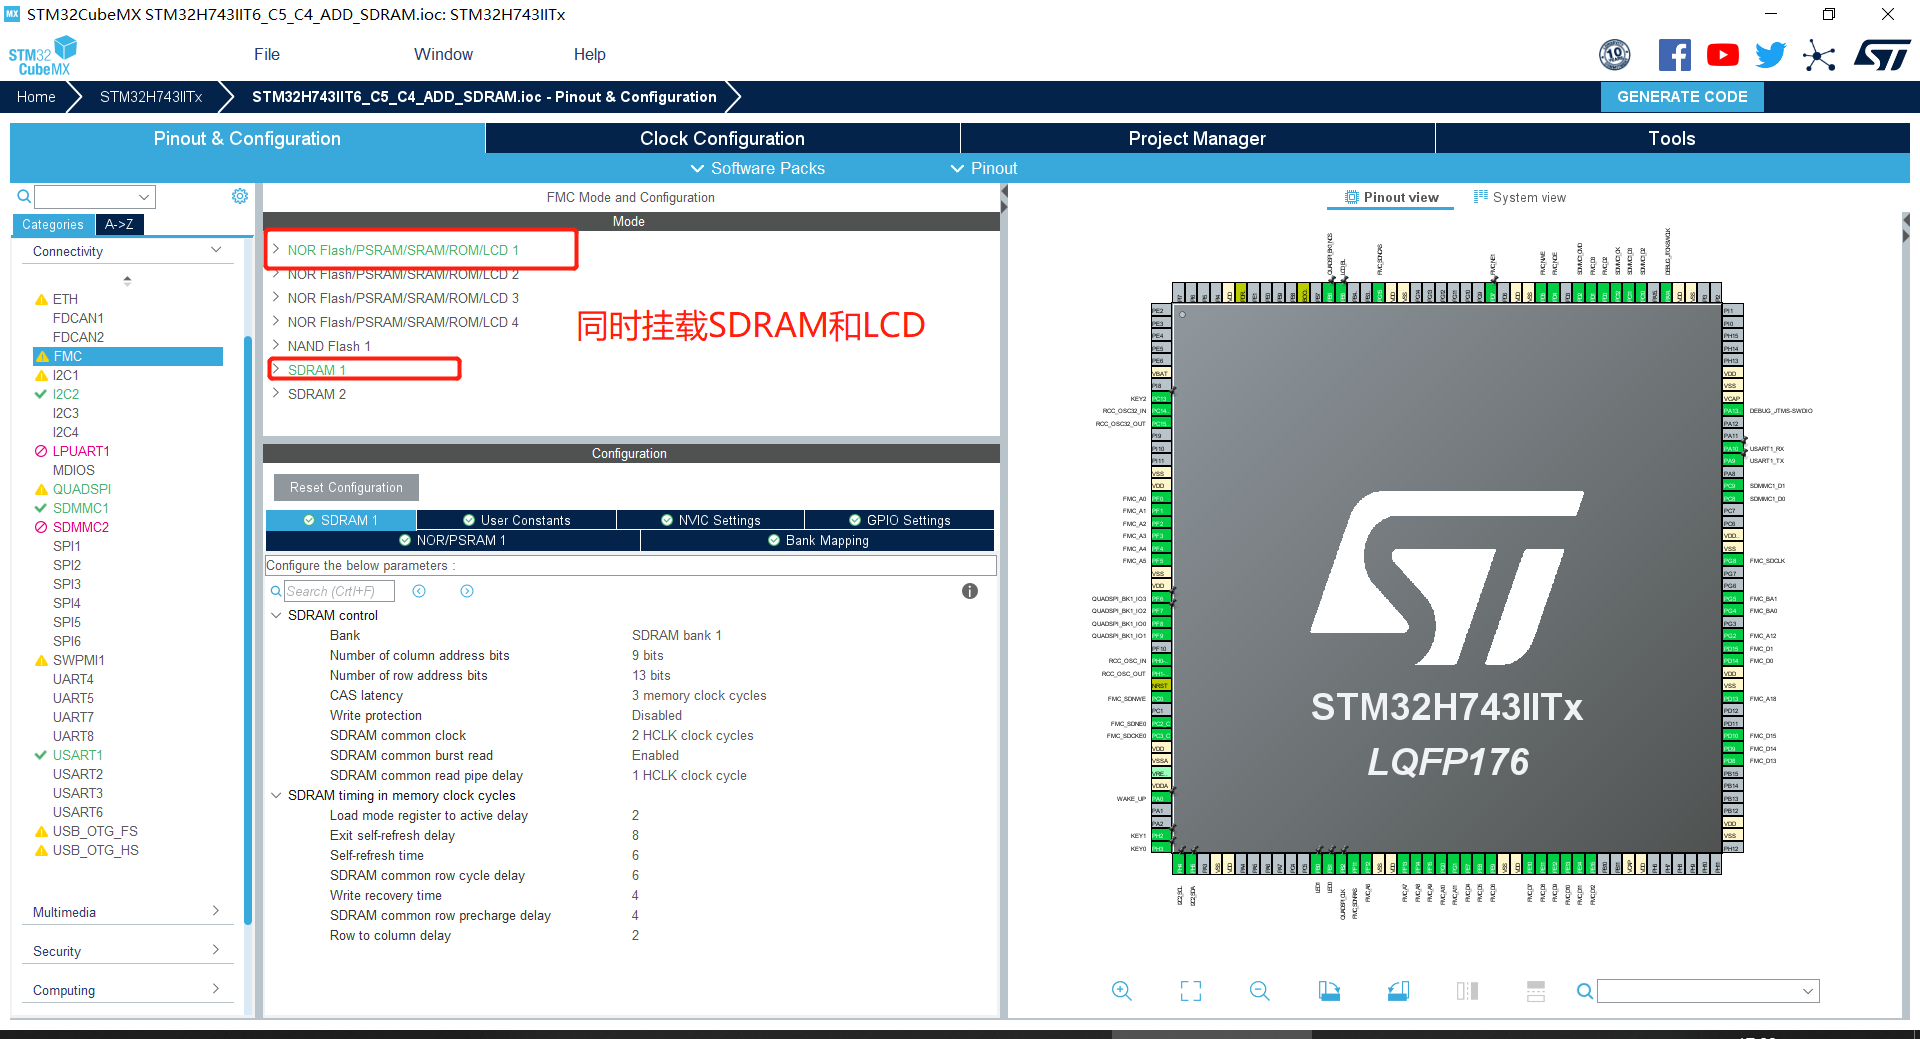Click the disabled icon beside LPUART1
Image resolution: width=1920 pixels, height=1039 pixels.
(x=41, y=451)
